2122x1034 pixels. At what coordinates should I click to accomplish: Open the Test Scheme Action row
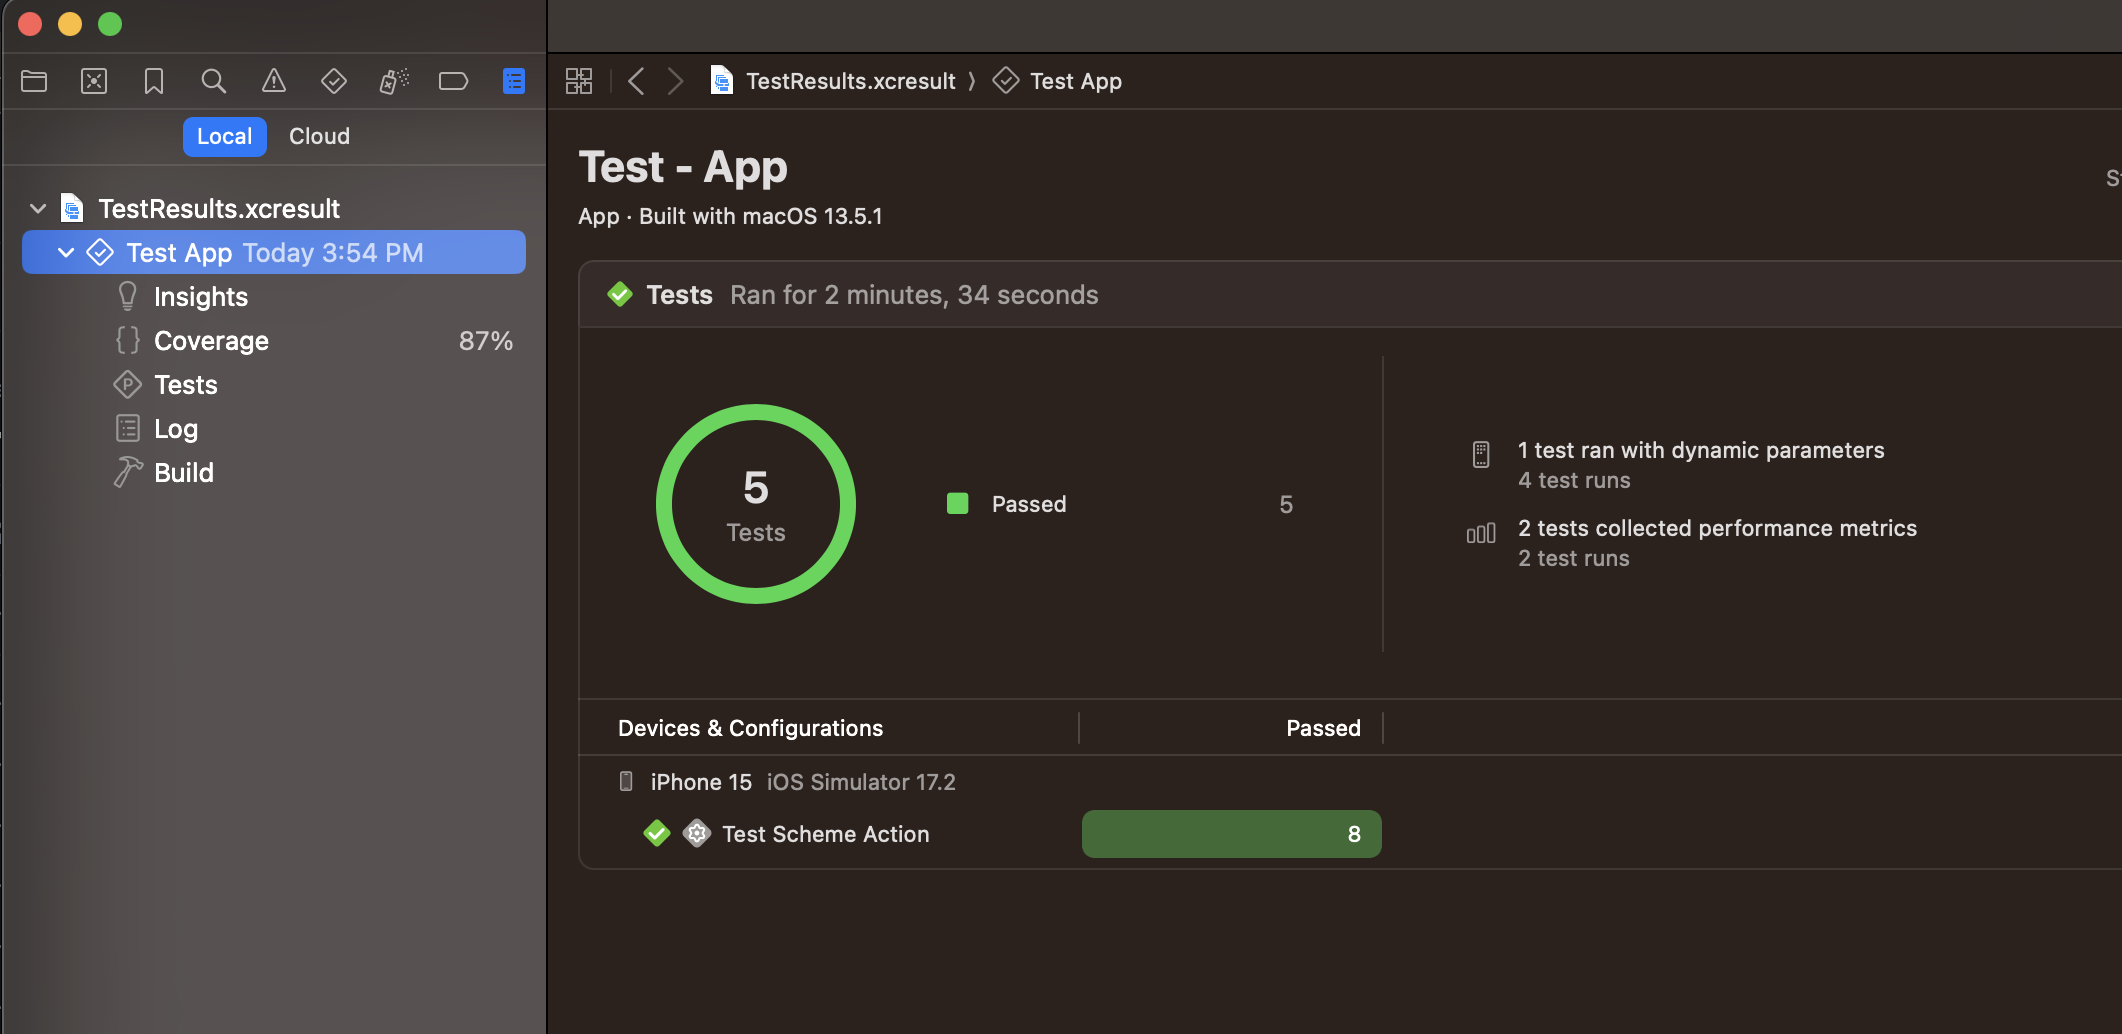(x=826, y=833)
